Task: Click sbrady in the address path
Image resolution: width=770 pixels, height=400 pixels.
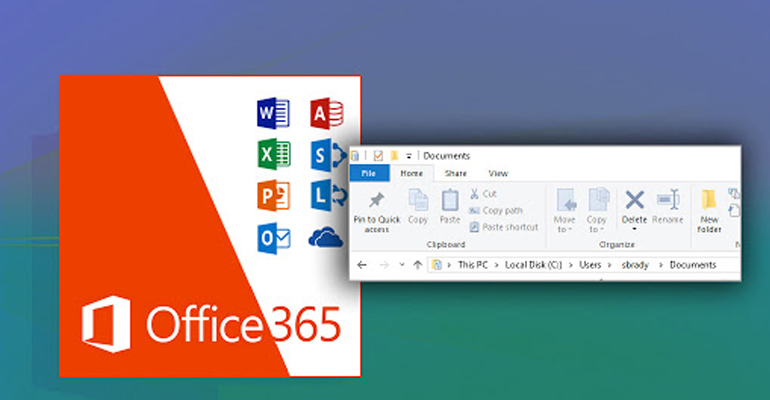Action: pos(635,265)
